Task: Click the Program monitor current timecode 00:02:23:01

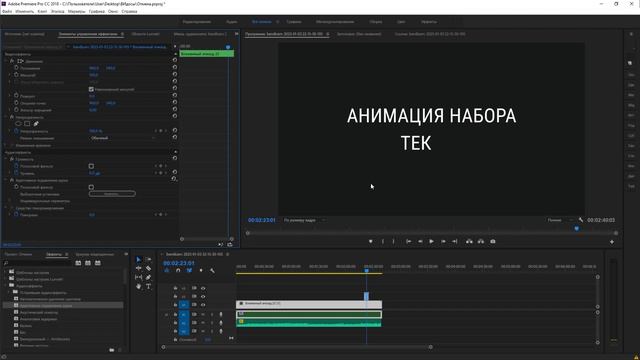Action: point(262,220)
